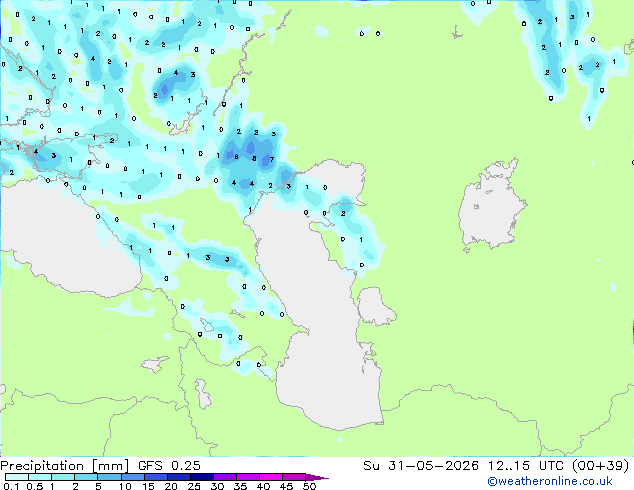Click the over-50 arrow tip of legend
Viewport: 634px width, 490px height.
click(317, 477)
